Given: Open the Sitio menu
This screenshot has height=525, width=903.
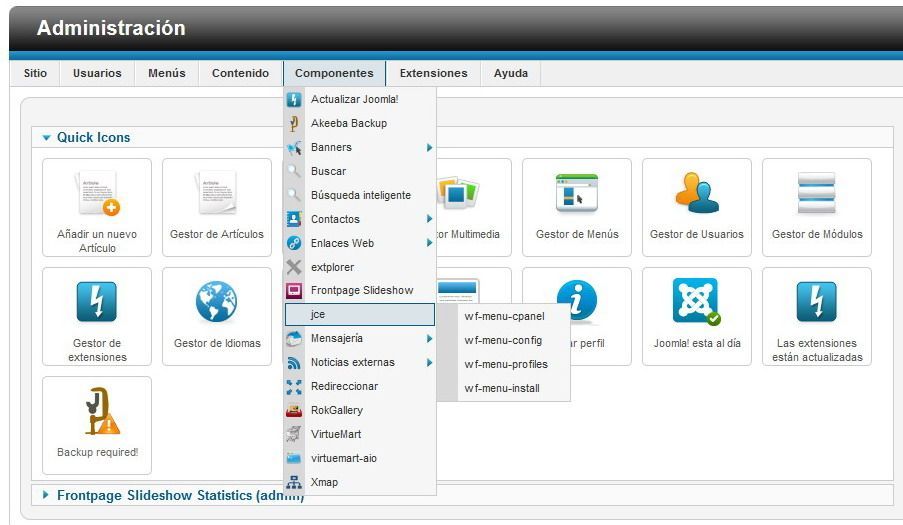Looking at the screenshot, I should point(35,73).
